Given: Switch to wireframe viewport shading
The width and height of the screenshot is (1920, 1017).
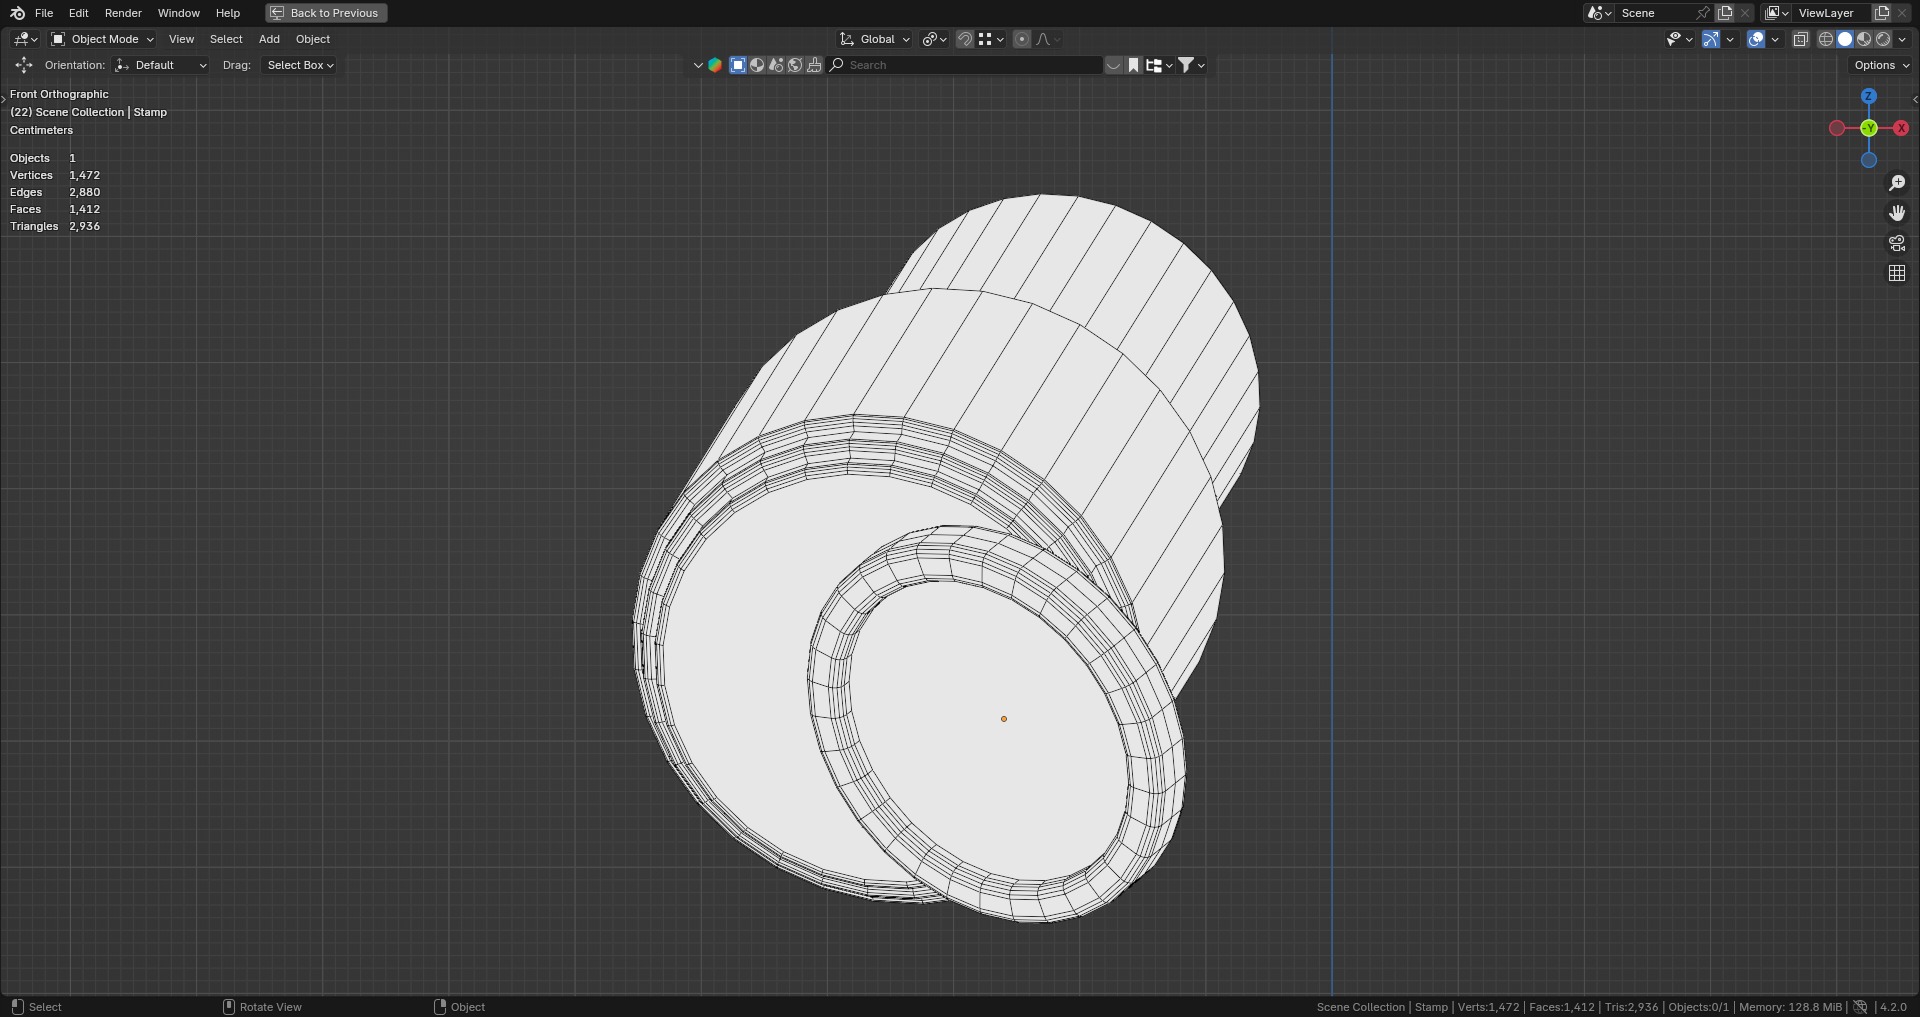Looking at the screenshot, I should (x=1826, y=39).
